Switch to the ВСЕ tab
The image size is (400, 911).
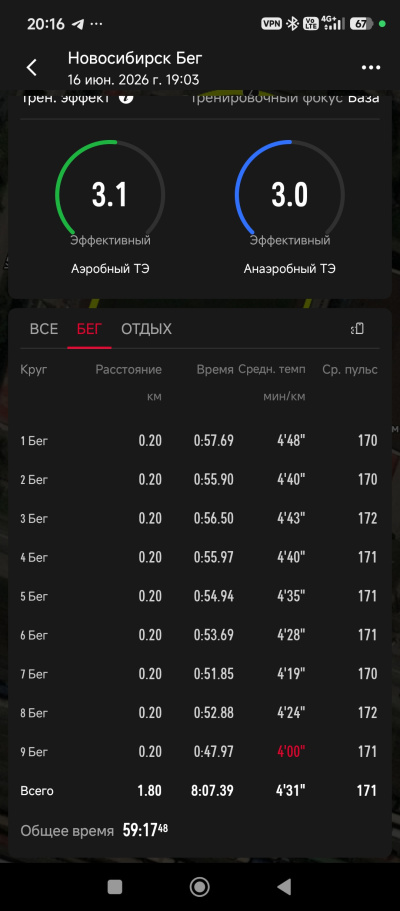pos(44,329)
